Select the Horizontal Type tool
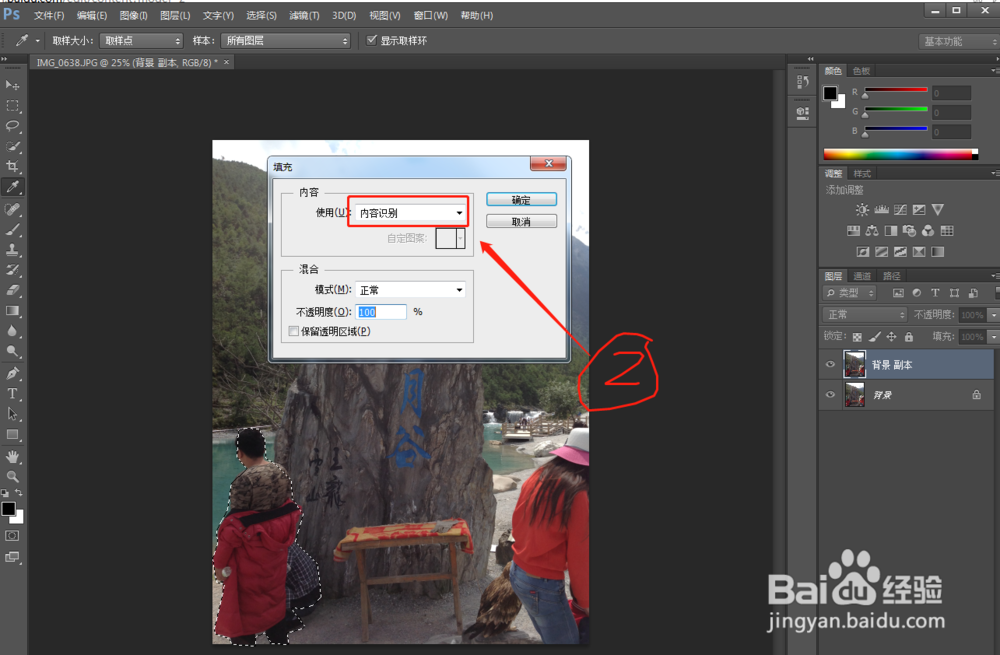This screenshot has height=655, width=1000. [x=12, y=394]
